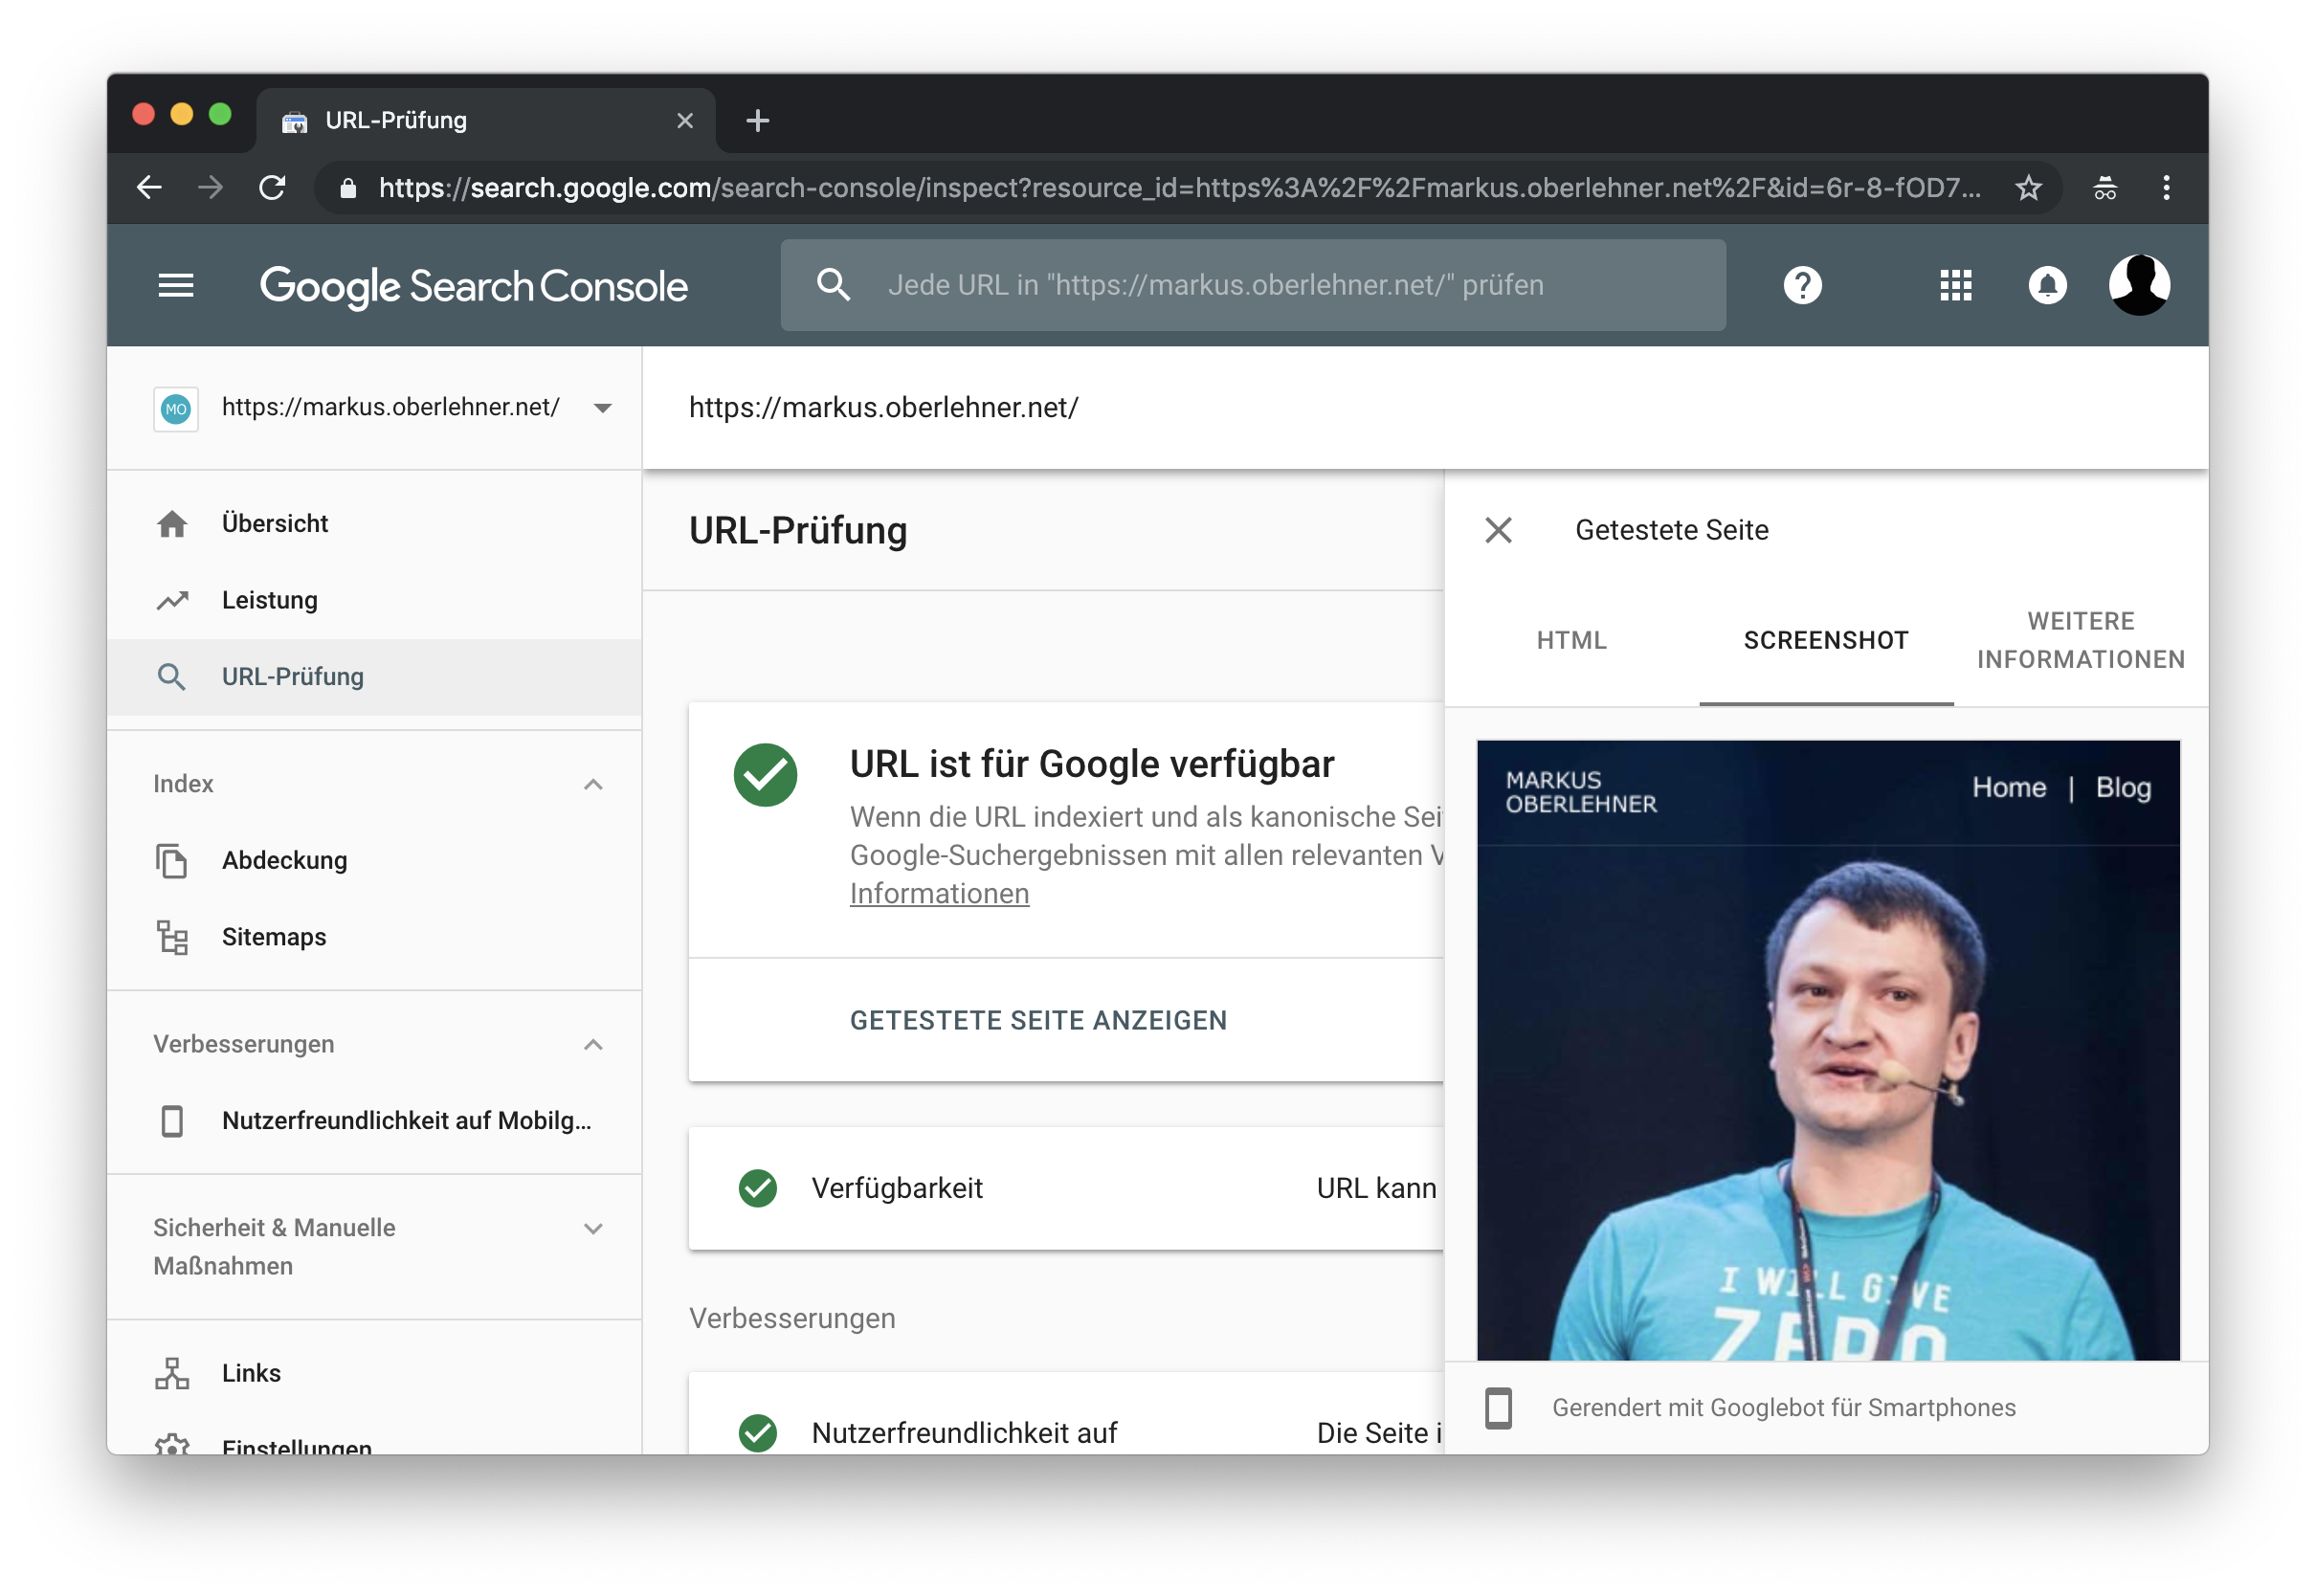
Task: Open the hamburger navigation menu
Action: click(176, 286)
